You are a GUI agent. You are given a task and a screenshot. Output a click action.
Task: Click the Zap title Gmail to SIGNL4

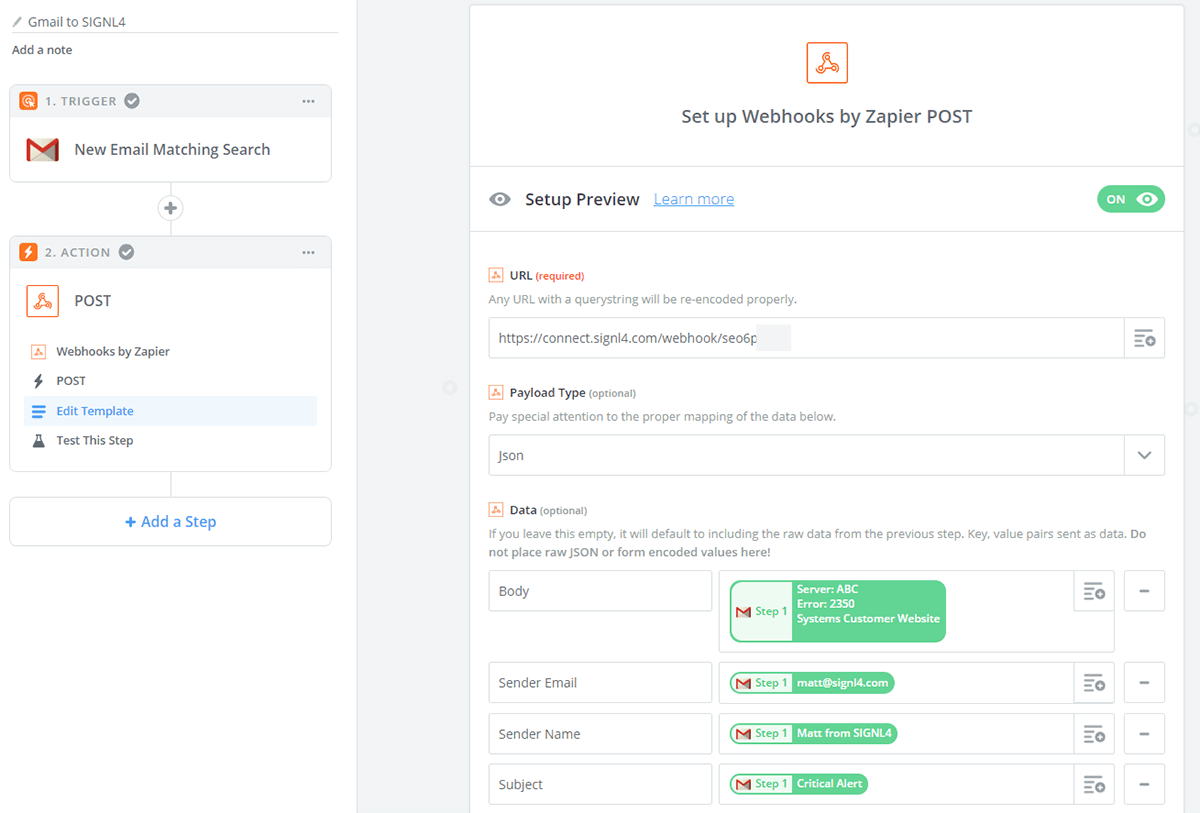click(76, 21)
